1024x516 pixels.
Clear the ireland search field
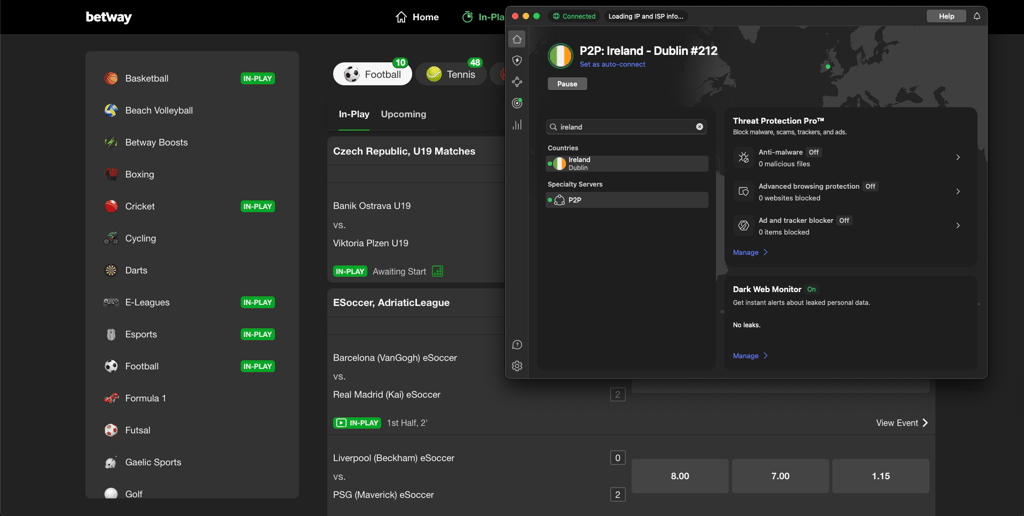[x=699, y=127]
